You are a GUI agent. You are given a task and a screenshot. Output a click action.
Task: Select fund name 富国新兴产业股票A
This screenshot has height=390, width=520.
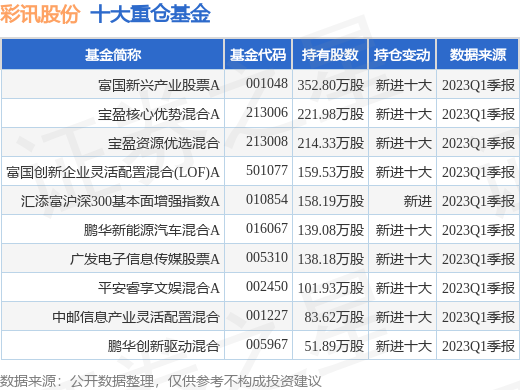pos(159,85)
